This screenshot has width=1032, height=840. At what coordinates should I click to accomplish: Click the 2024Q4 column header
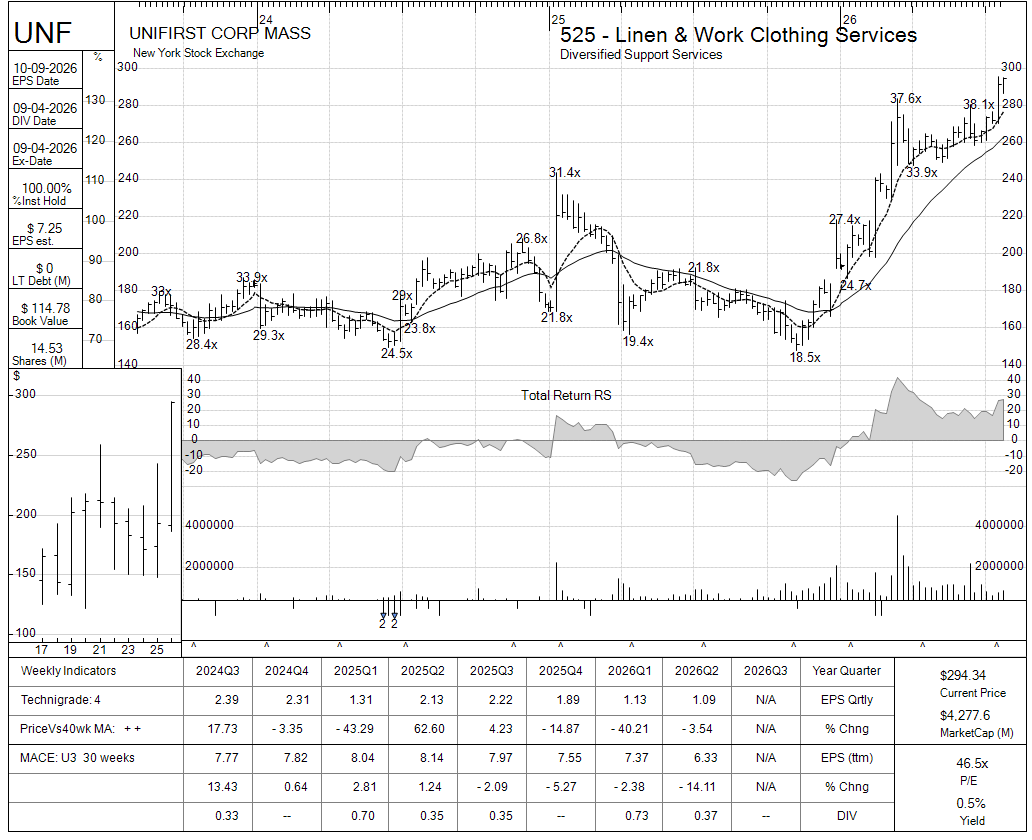point(287,671)
